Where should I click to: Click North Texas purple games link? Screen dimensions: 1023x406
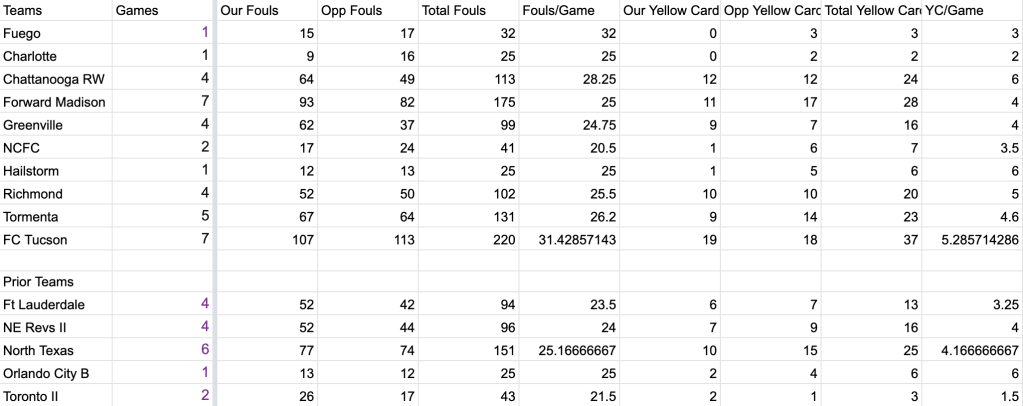(x=205, y=350)
